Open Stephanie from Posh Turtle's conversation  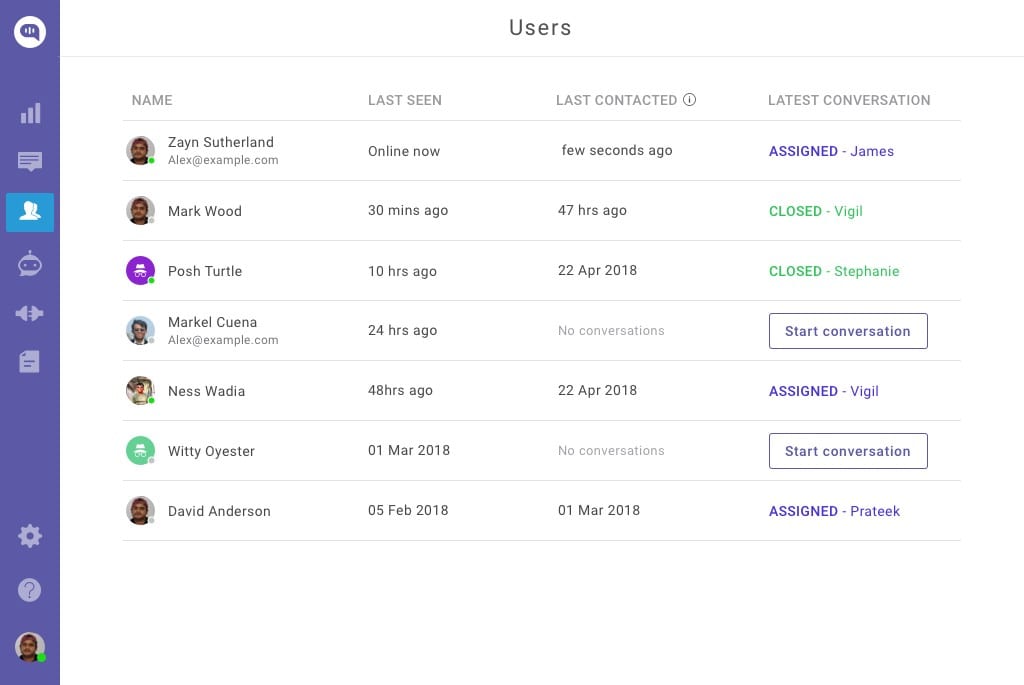(x=866, y=271)
